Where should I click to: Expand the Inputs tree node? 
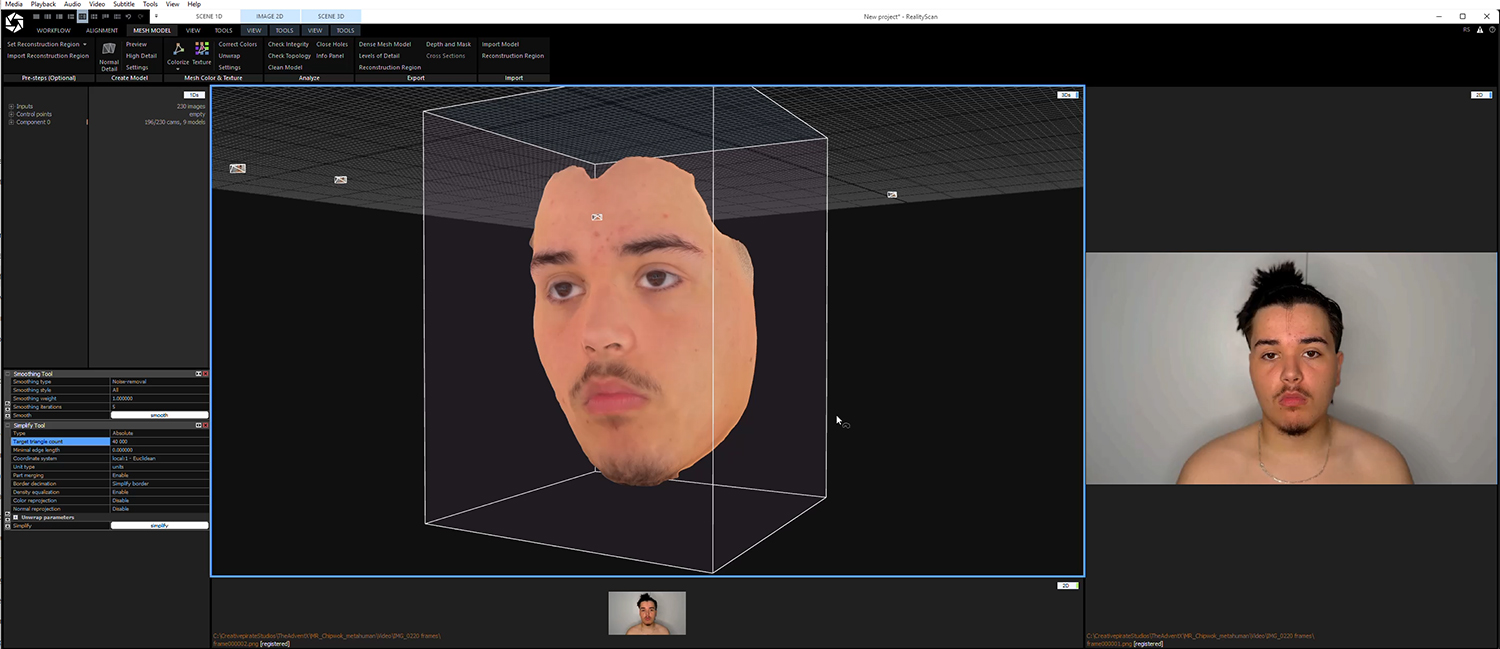[11, 106]
